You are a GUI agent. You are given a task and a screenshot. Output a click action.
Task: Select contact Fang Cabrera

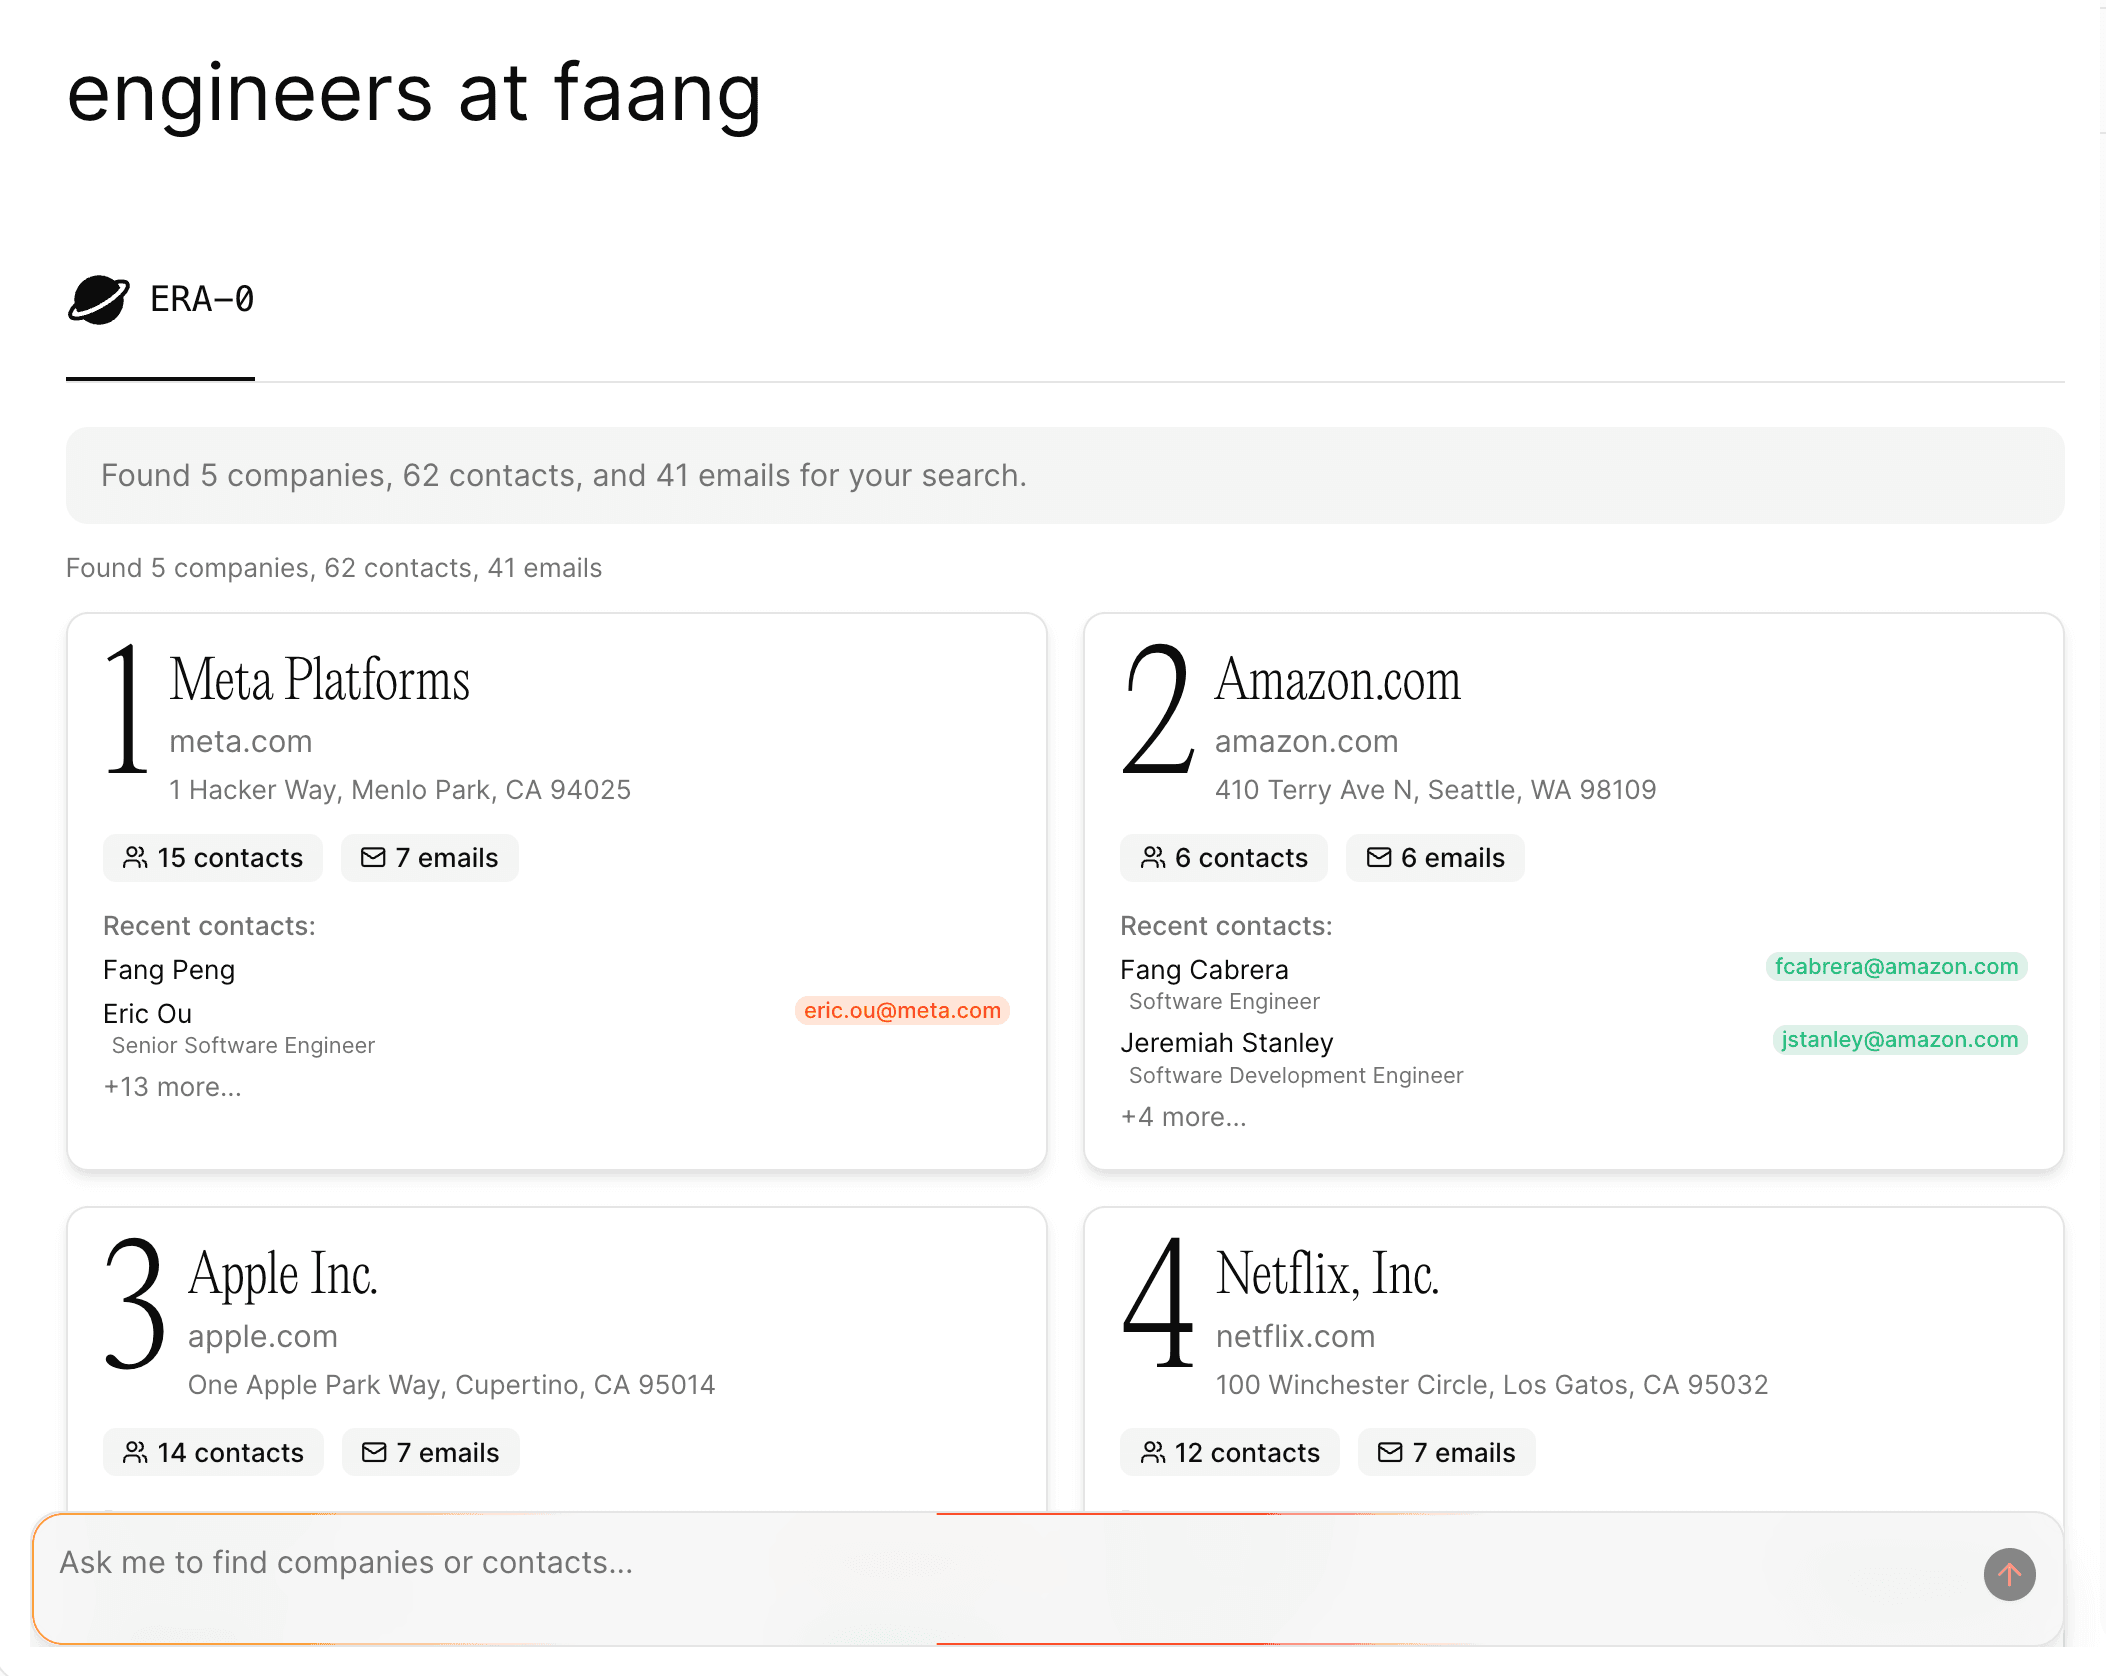1204,970
